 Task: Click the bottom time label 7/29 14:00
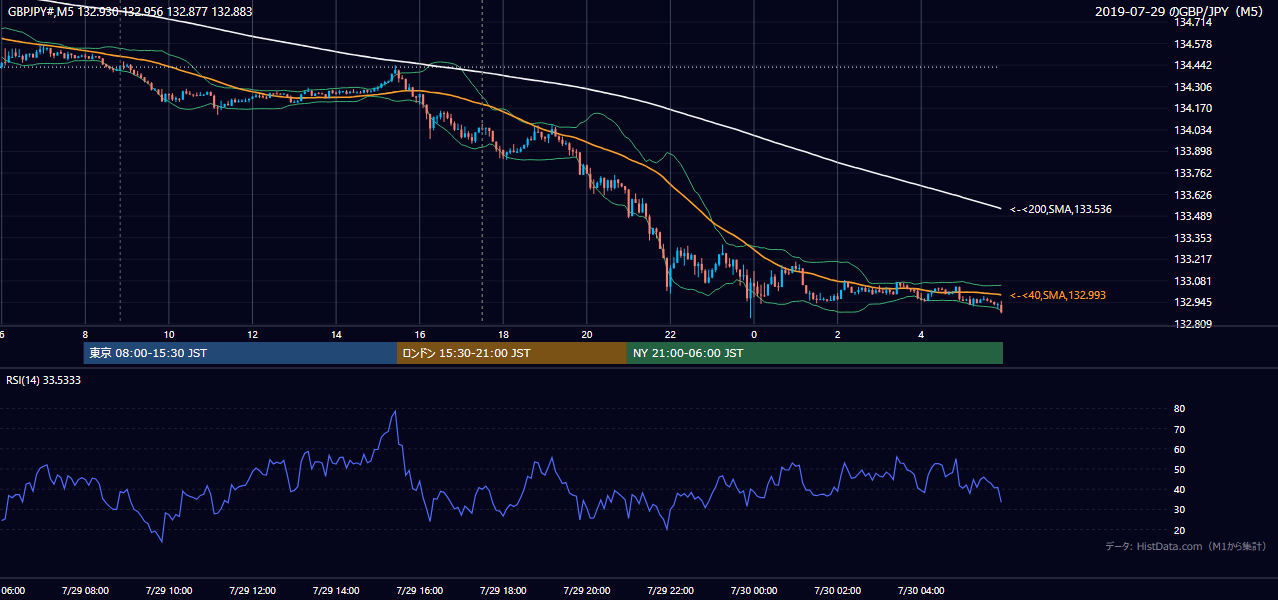pos(336,590)
